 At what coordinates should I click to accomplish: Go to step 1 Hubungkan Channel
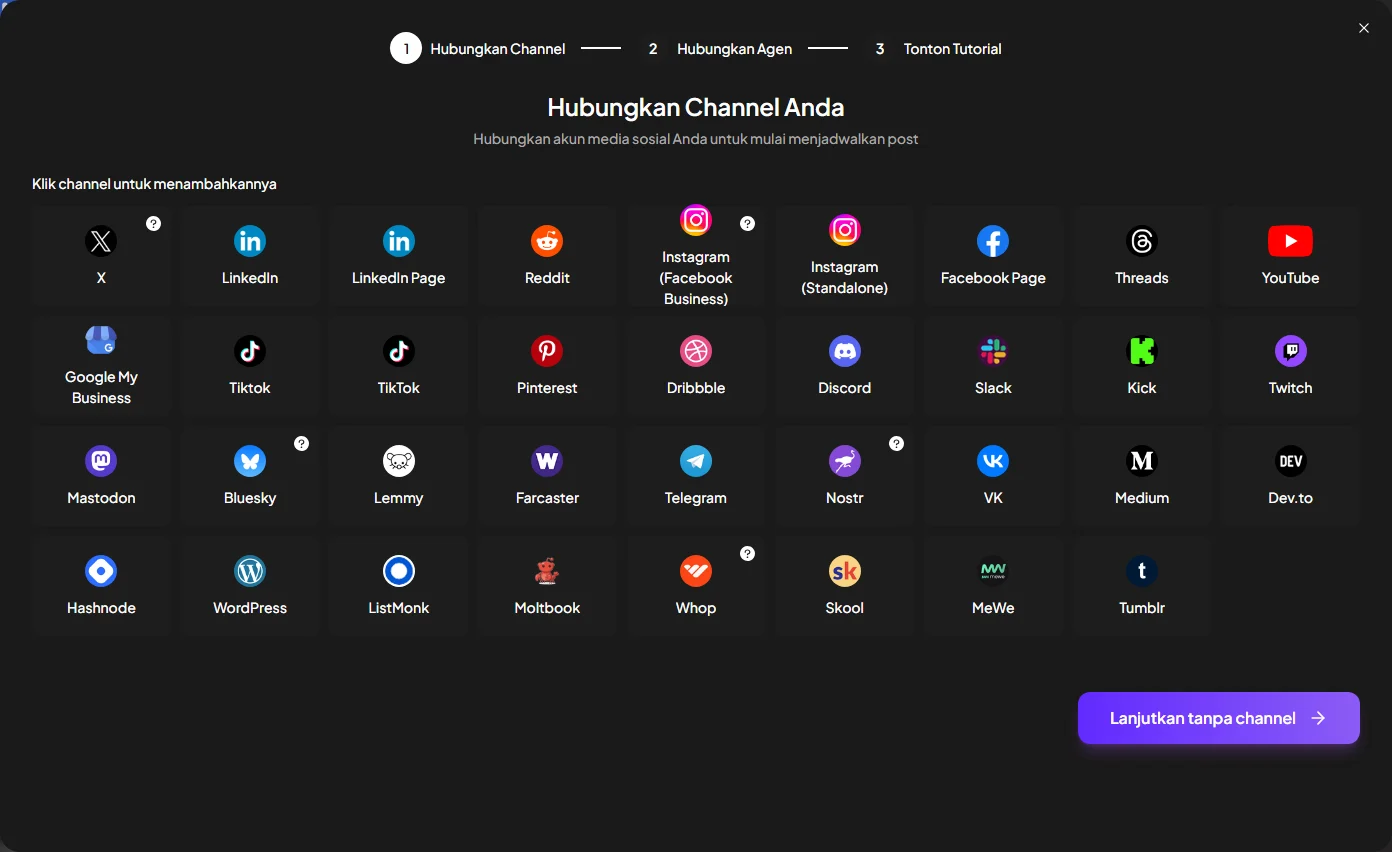click(478, 49)
